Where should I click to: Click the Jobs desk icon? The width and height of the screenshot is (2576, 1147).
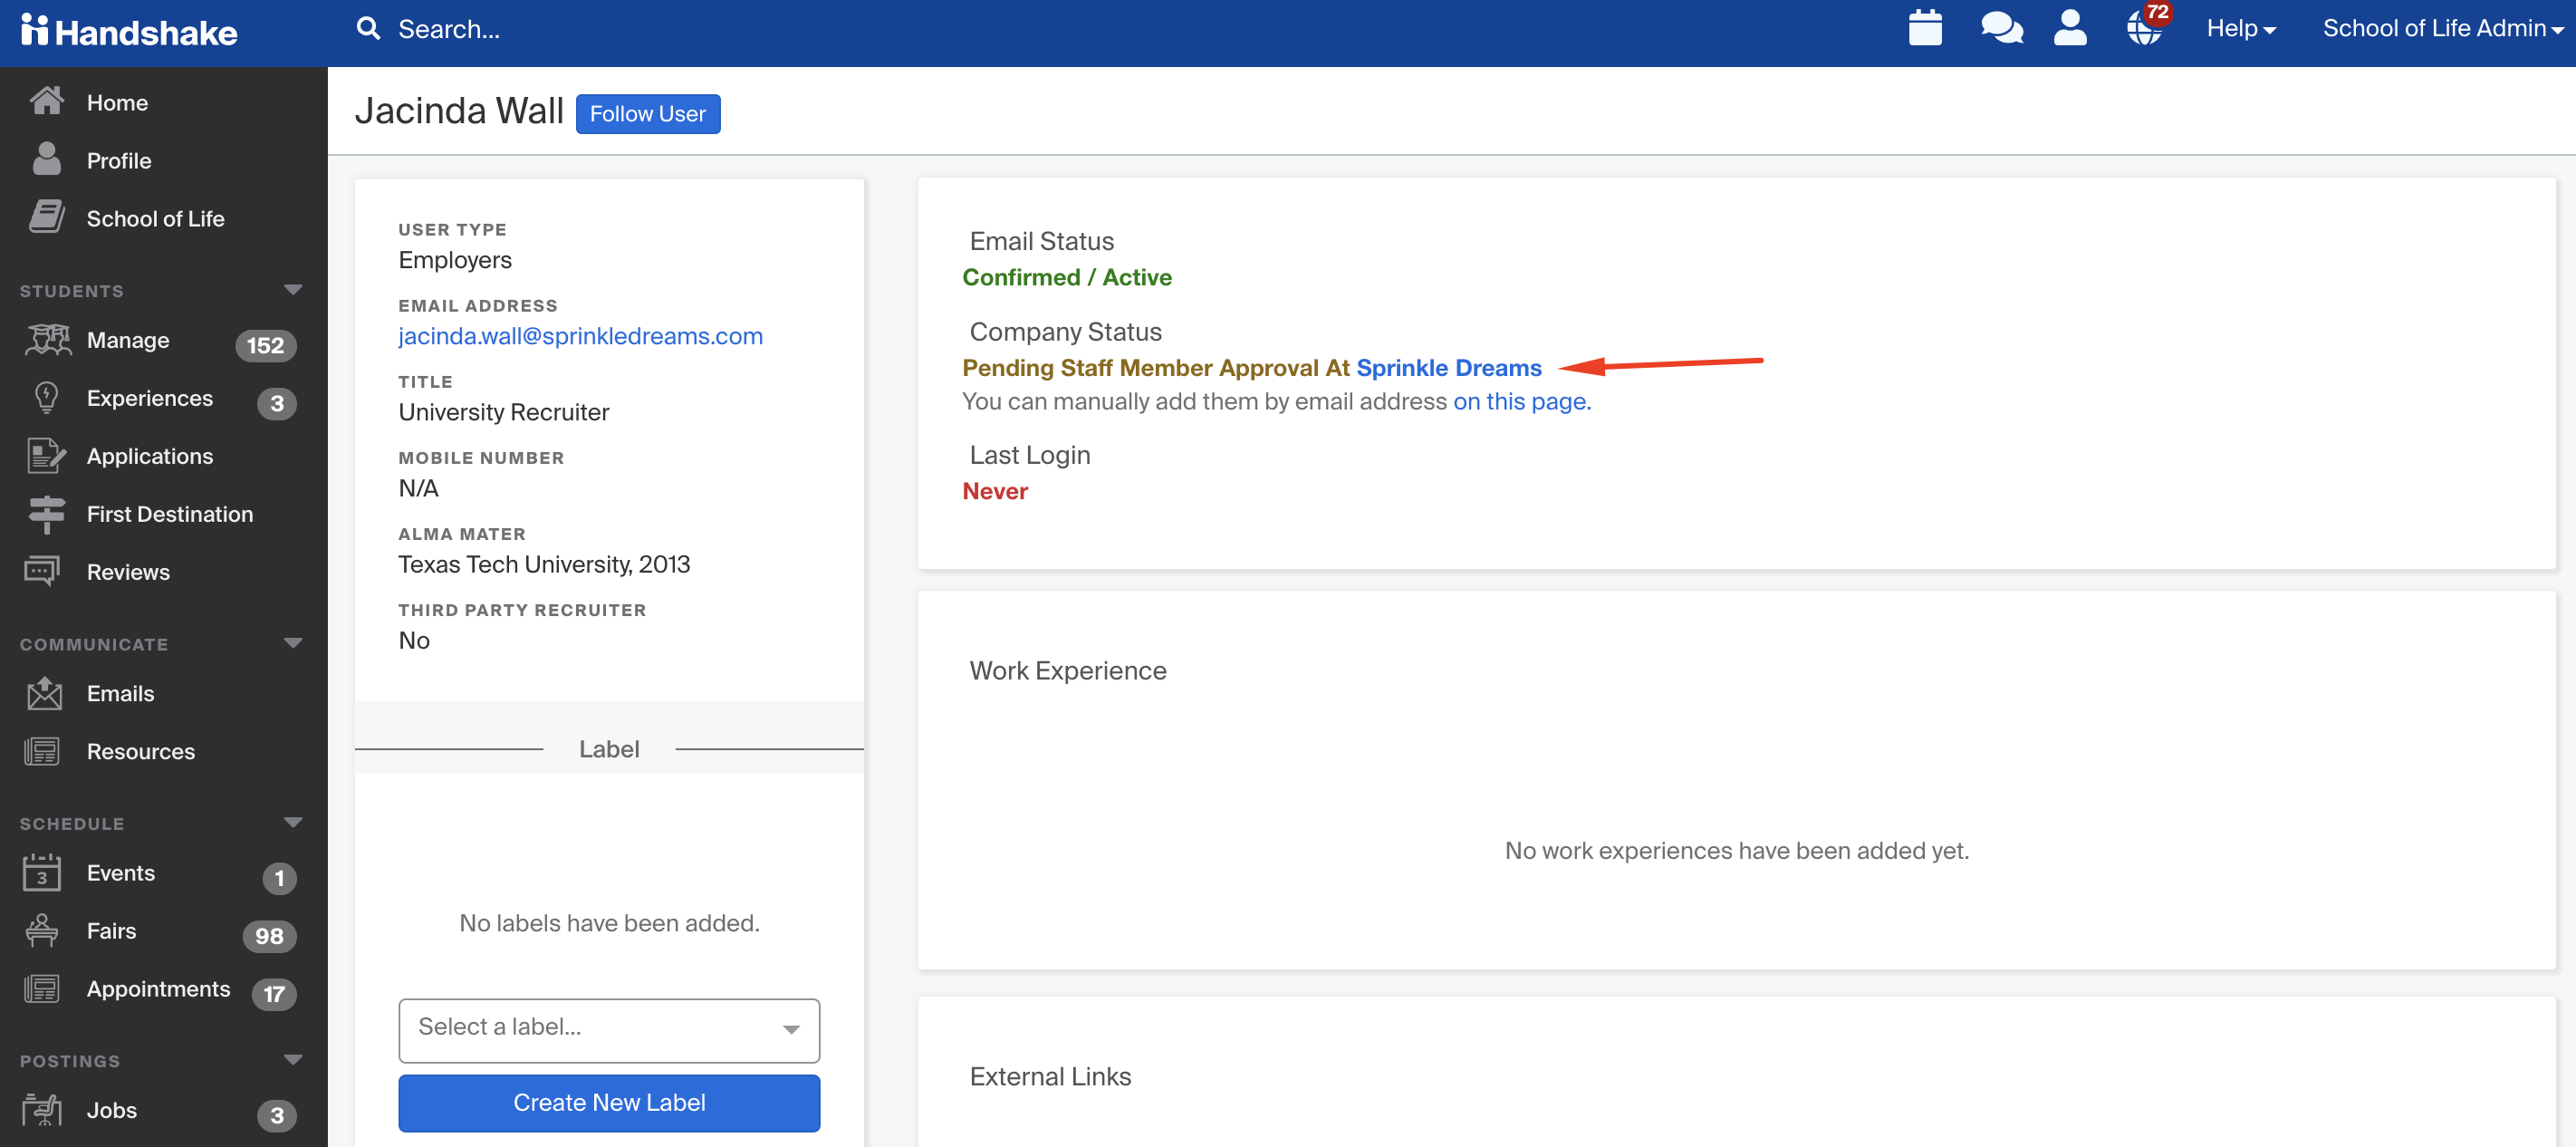[42, 1109]
